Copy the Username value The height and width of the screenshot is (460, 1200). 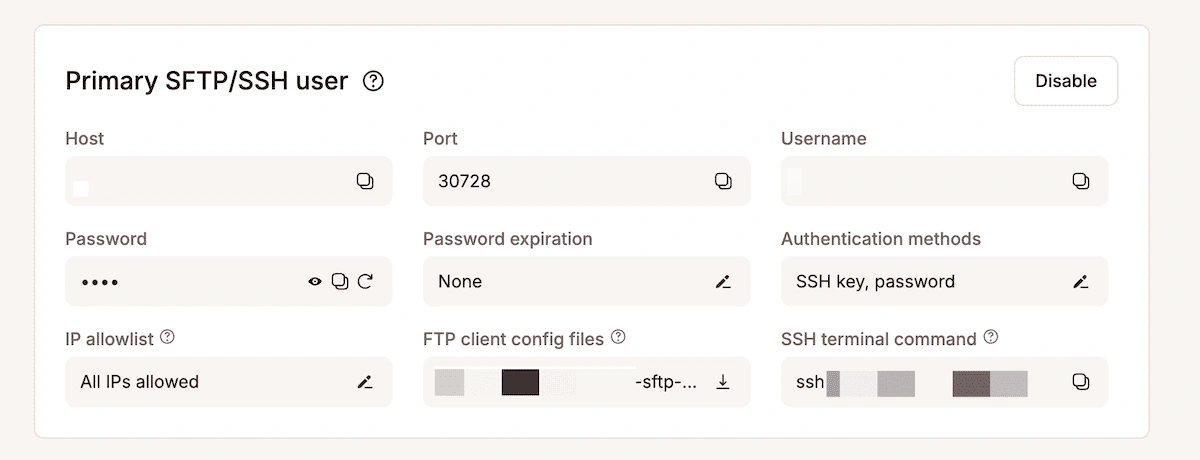point(1080,181)
